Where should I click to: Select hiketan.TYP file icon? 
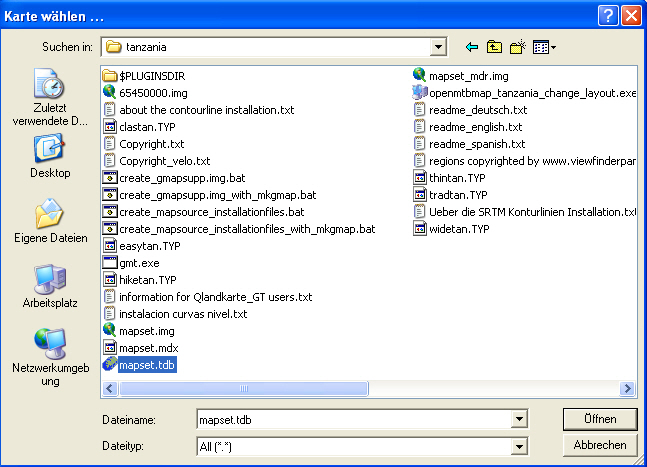click(110, 280)
